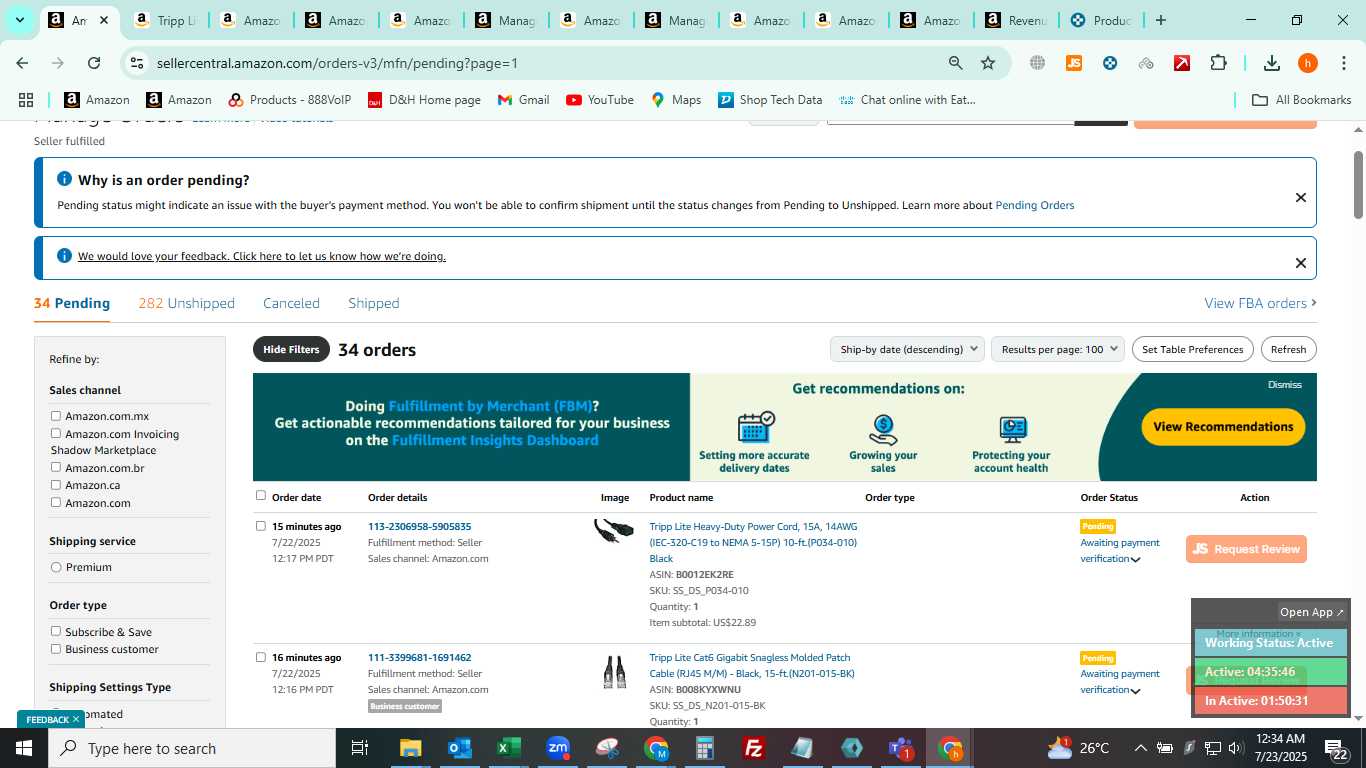
Task: Check Amazon.com Invoicing Shadow Marketplace filter
Action: pos(56,434)
